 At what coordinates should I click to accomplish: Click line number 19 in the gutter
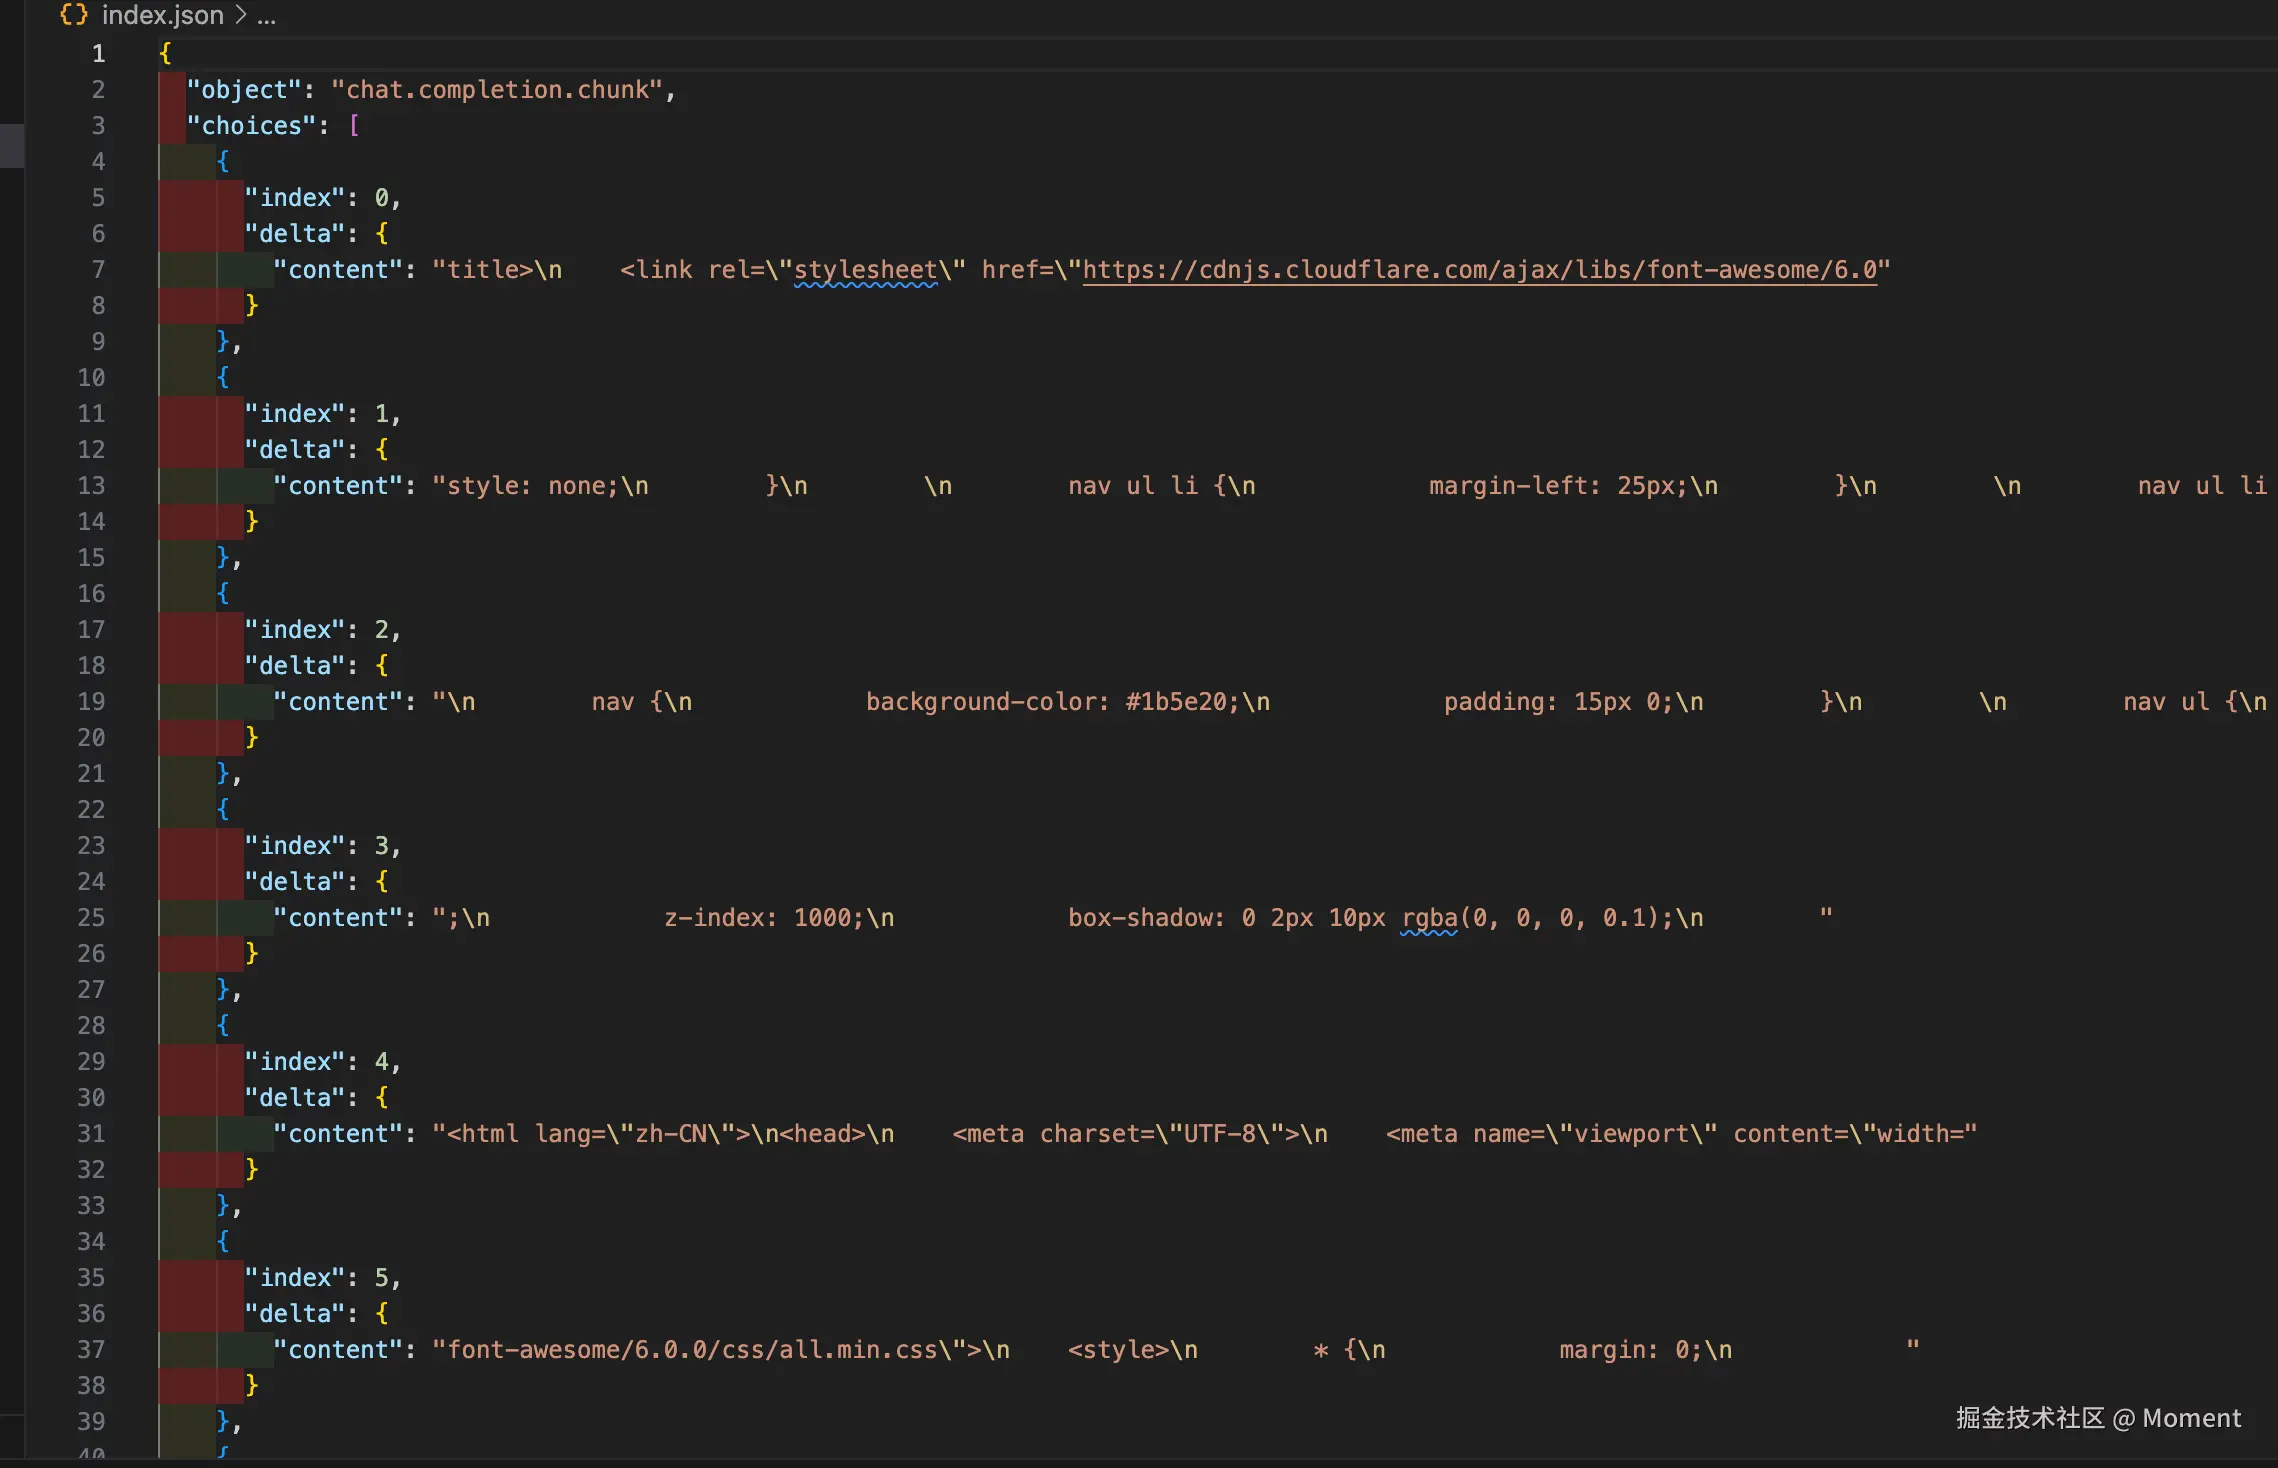91,702
